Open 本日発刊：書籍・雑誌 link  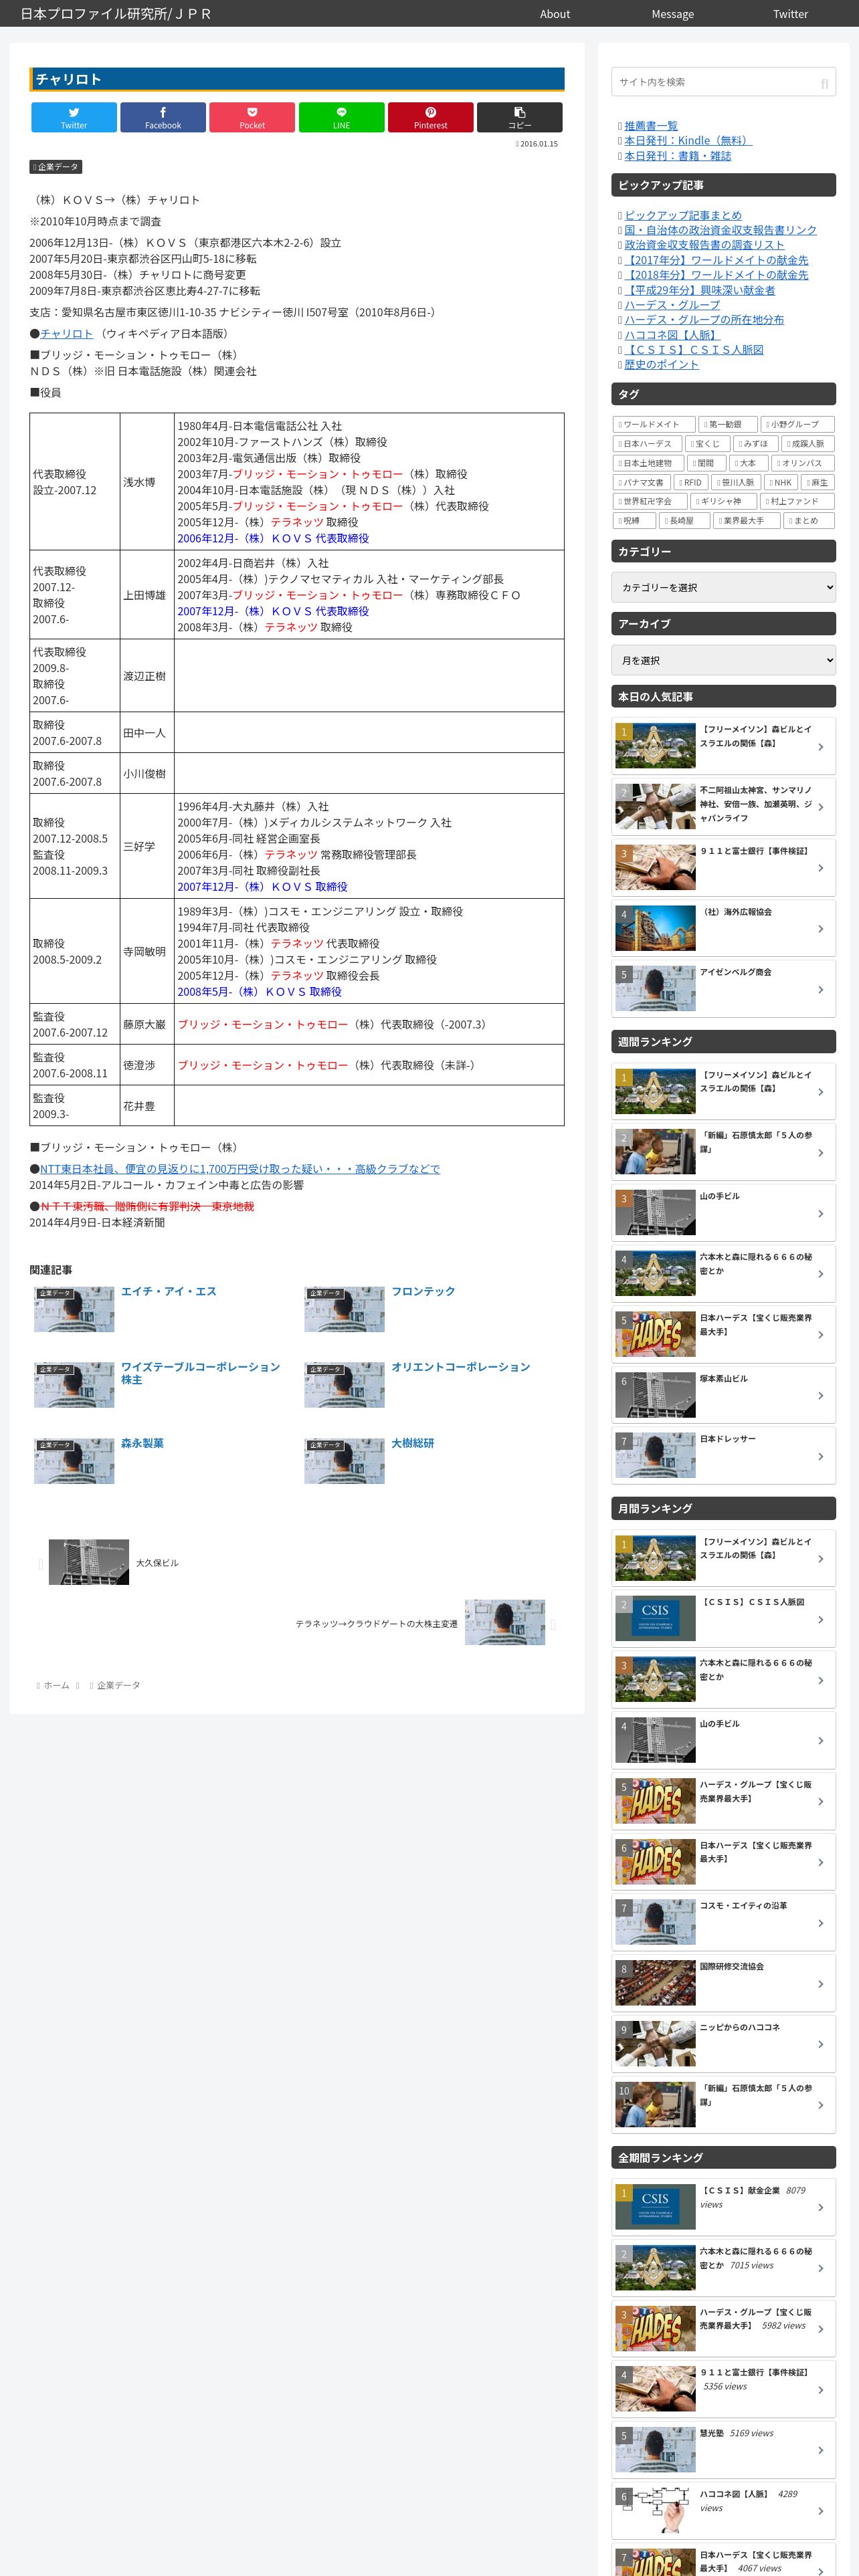[x=678, y=156]
